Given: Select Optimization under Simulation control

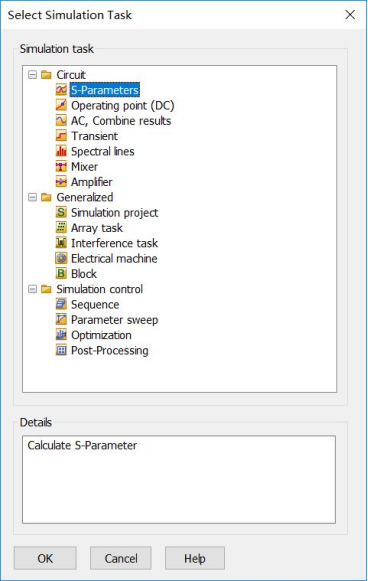Looking at the screenshot, I should pos(101,335).
